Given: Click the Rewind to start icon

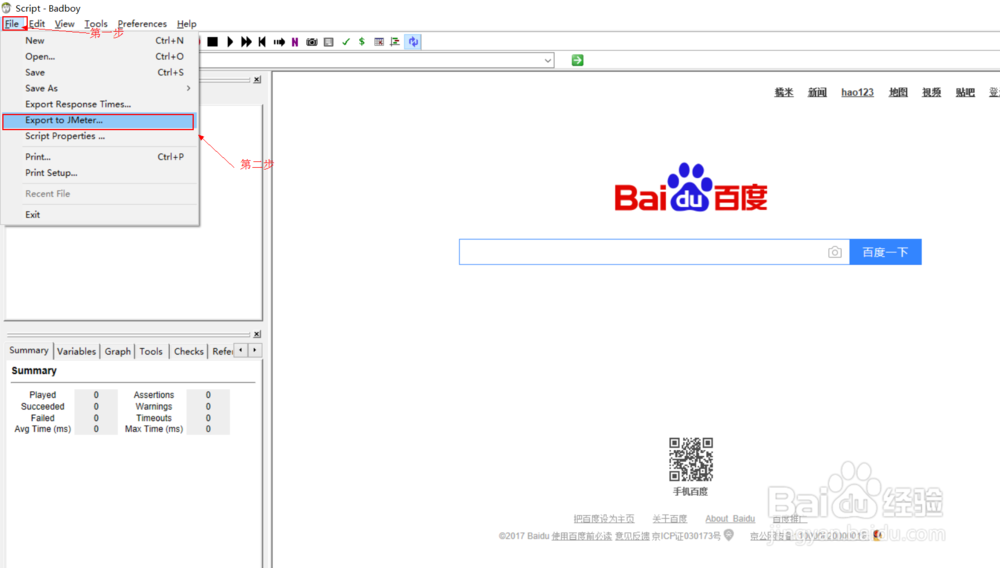Looking at the screenshot, I should [x=262, y=42].
